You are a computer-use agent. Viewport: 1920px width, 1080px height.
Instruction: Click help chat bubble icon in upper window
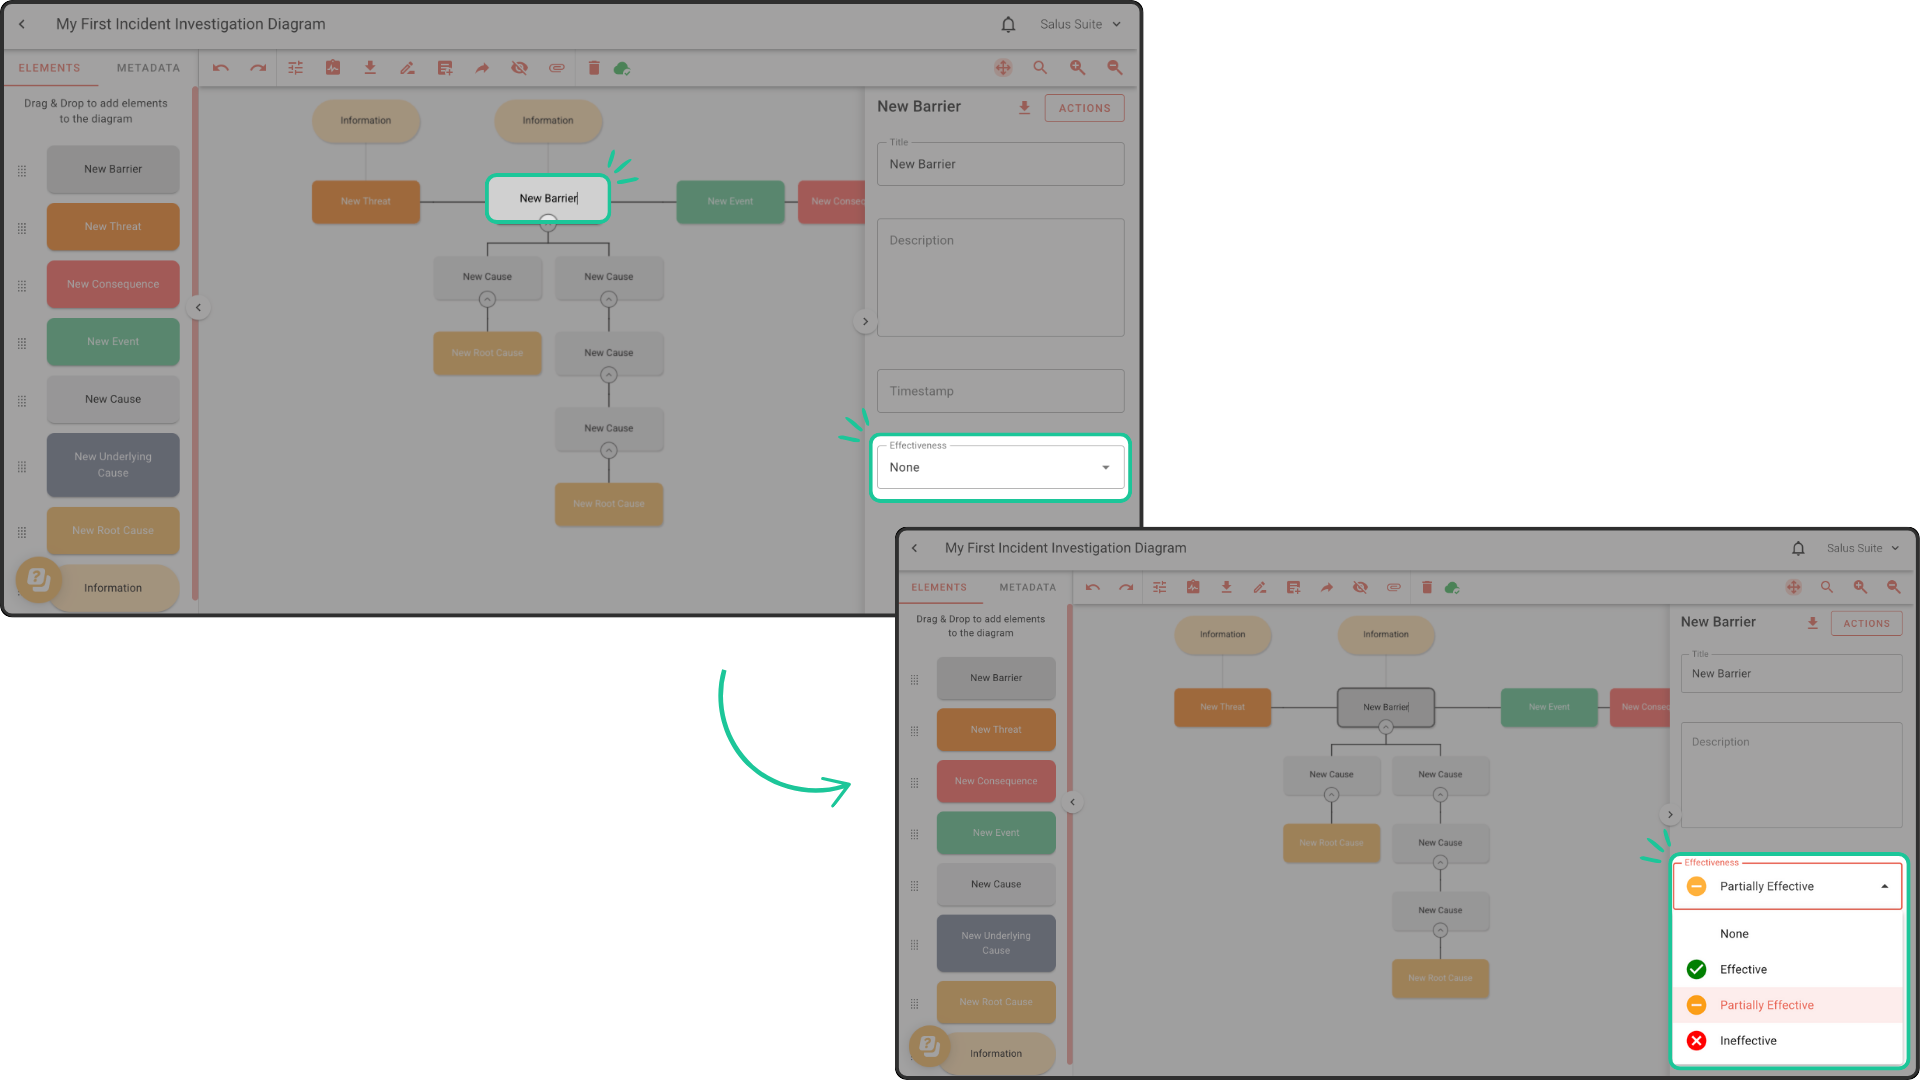[38, 579]
